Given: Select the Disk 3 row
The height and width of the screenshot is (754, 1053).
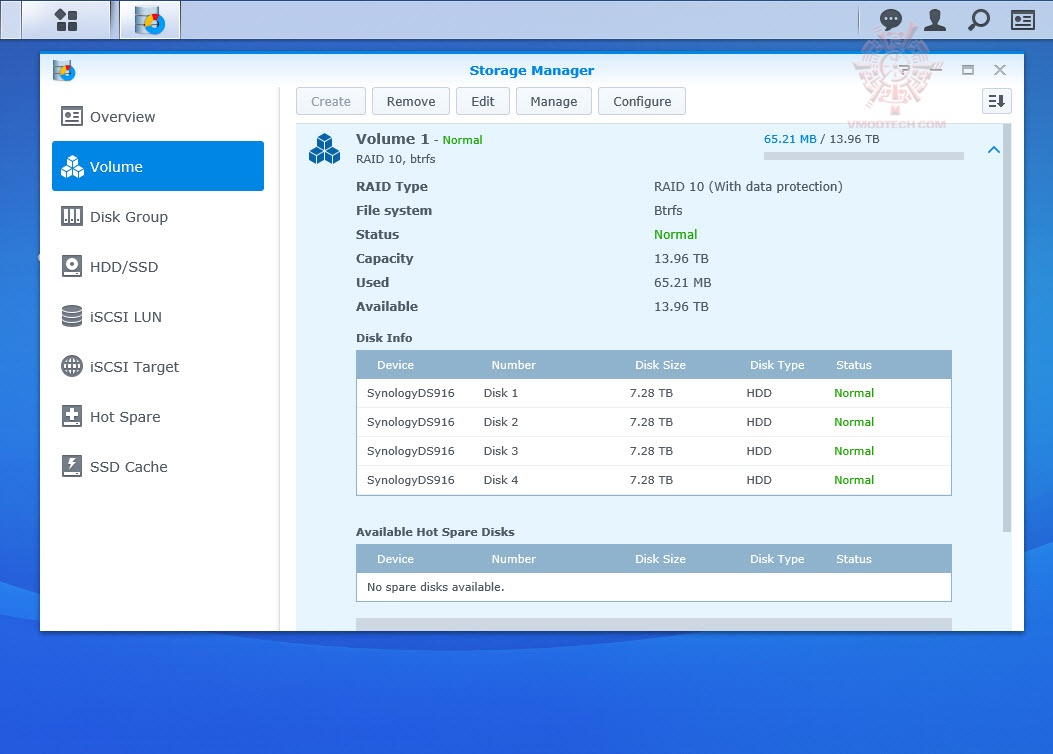Looking at the screenshot, I should 653,451.
